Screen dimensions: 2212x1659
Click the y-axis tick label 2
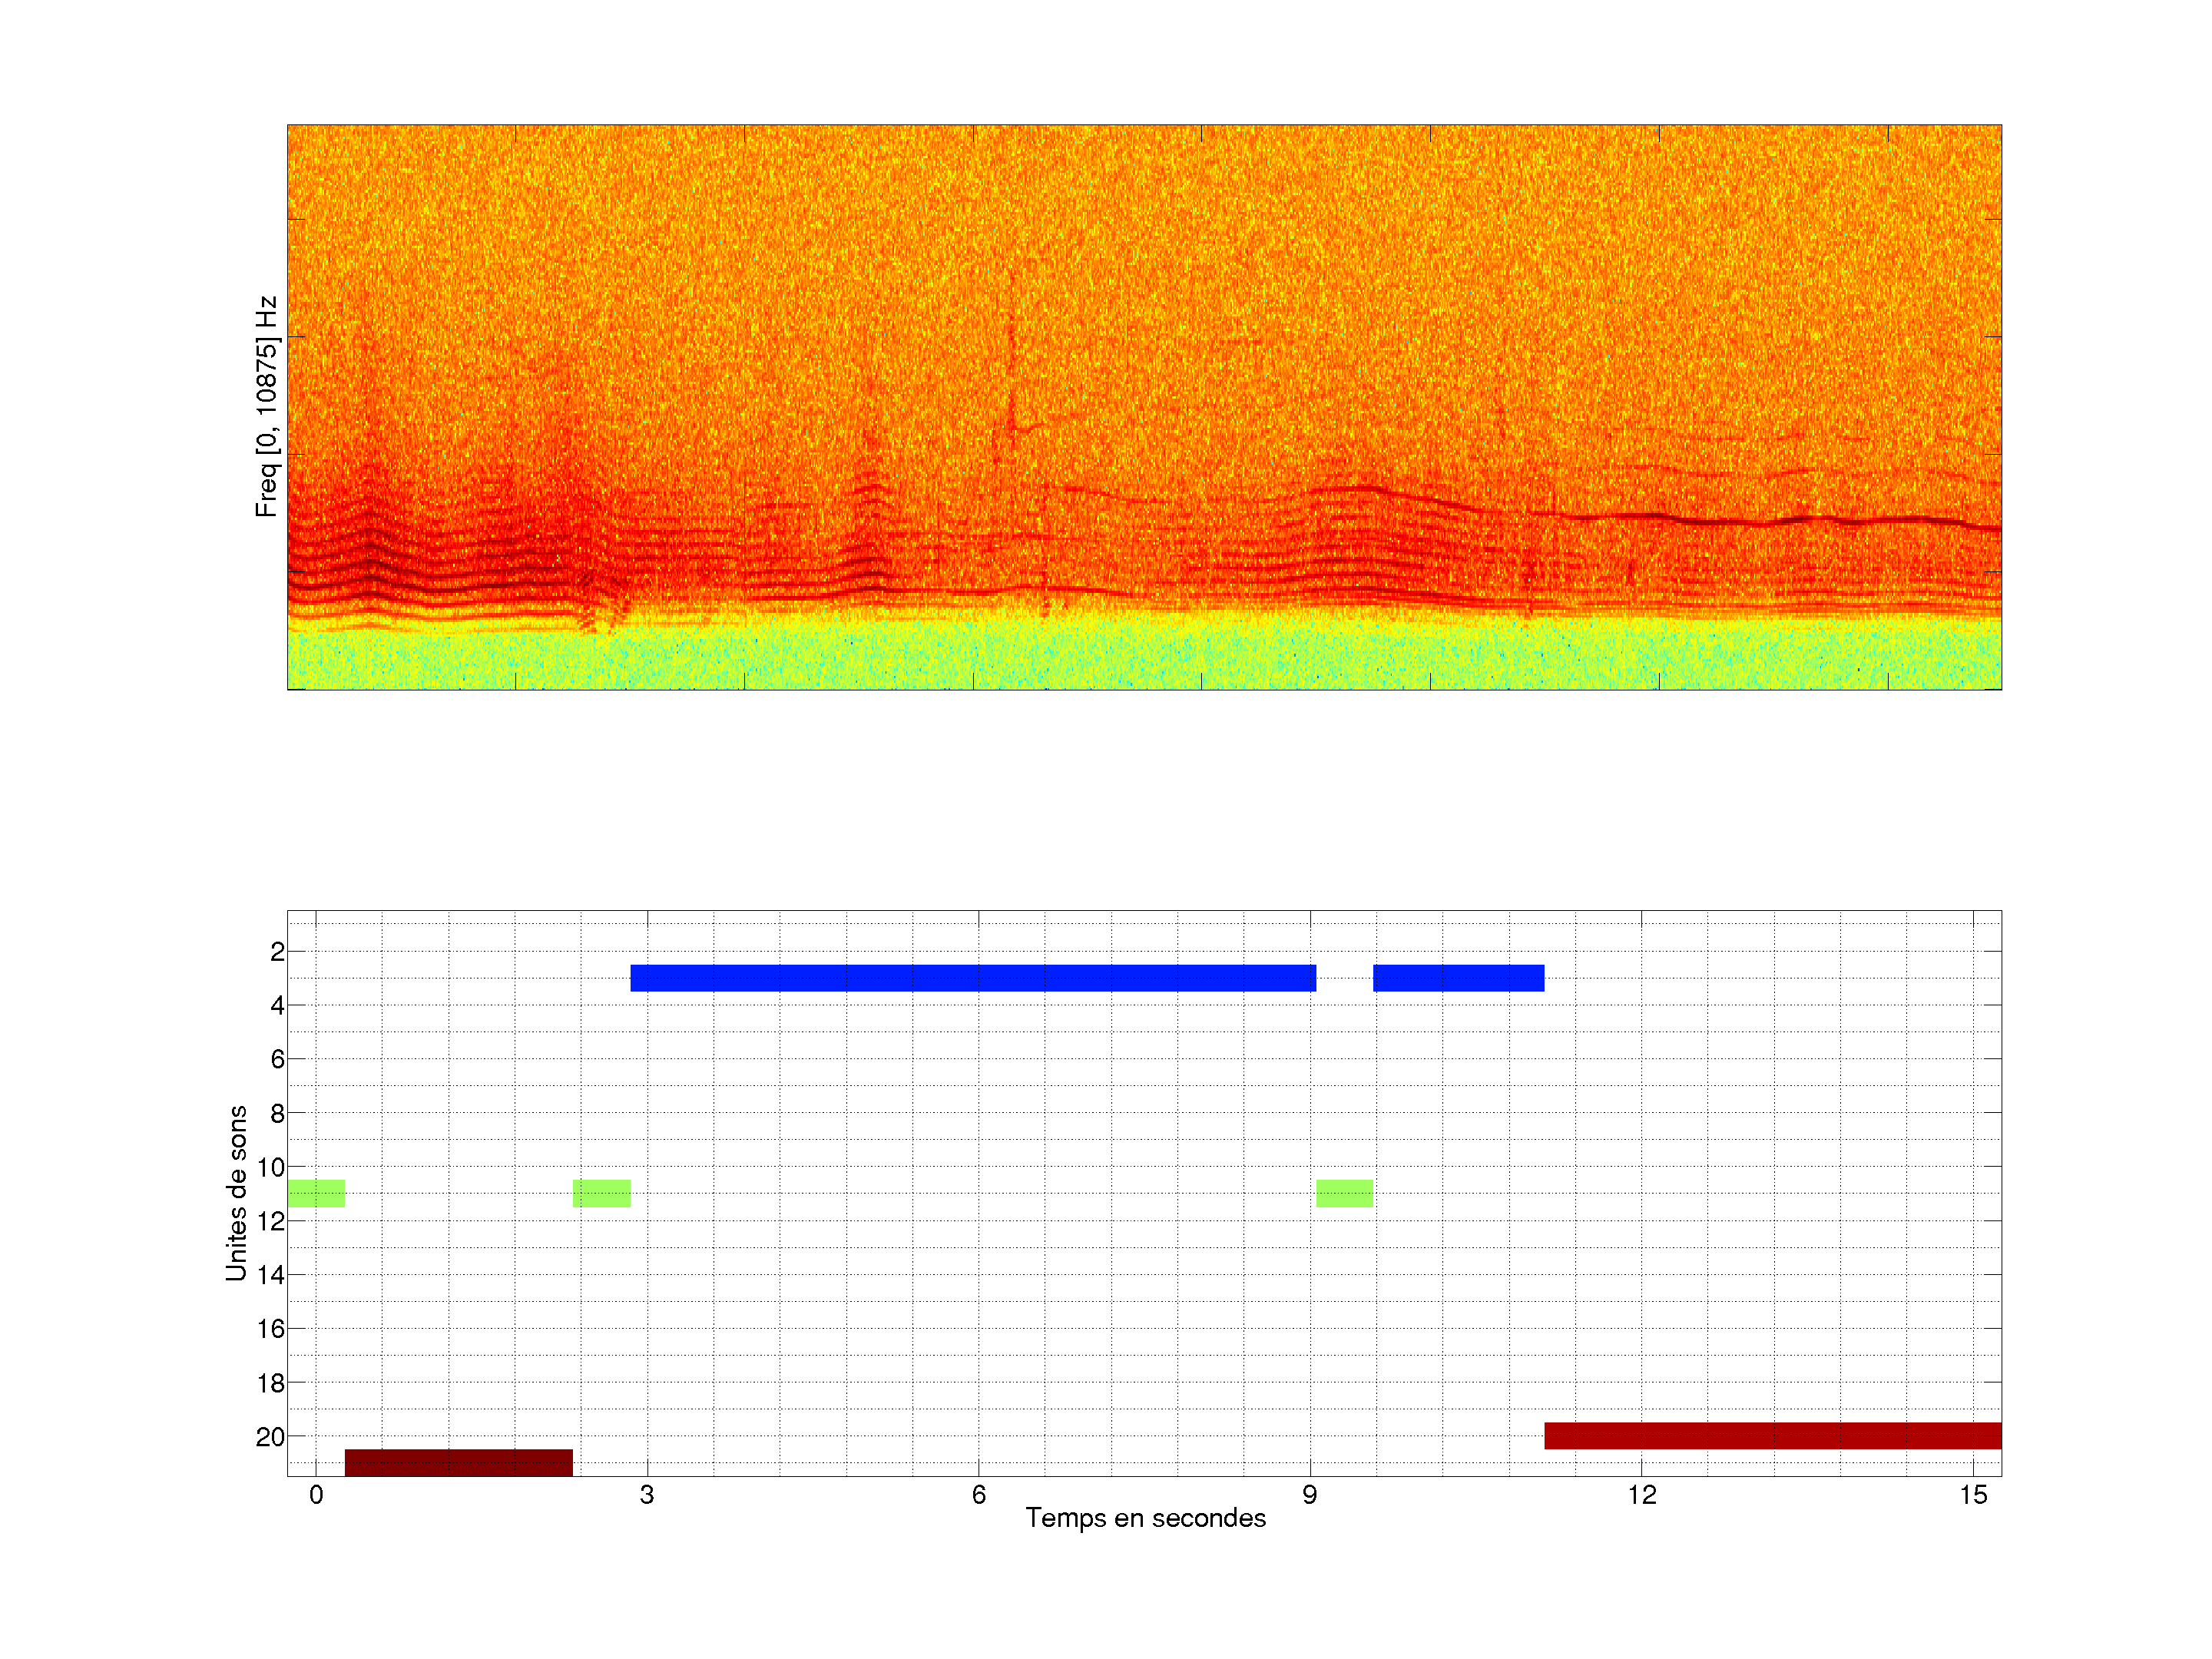point(277,952)
